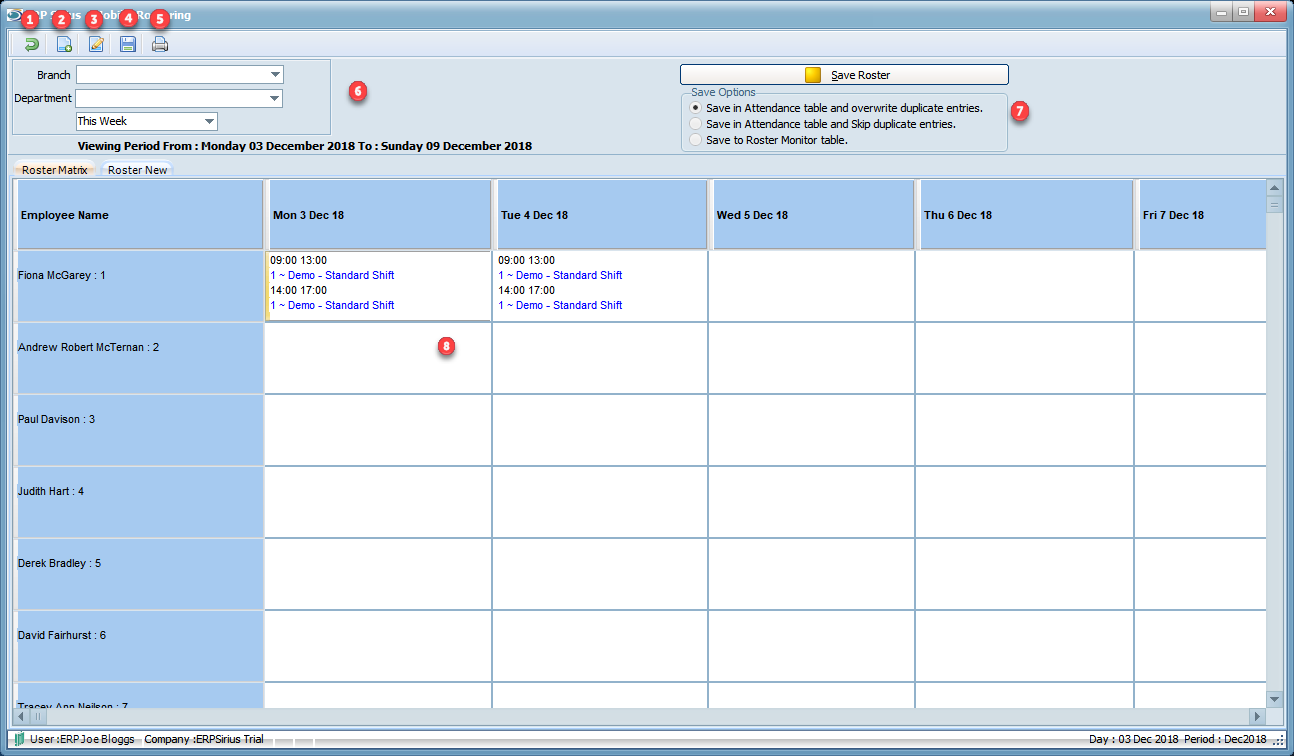Click User :ERP Joe Bloggs in status bar

[x=83, y=739]
